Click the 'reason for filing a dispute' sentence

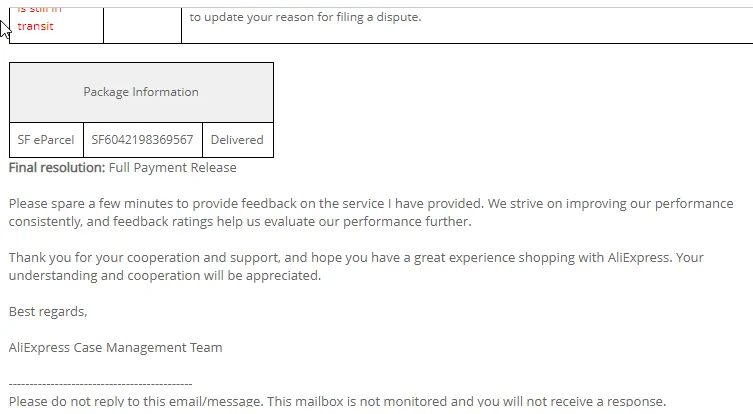pyautogui.click(x=305, y=17)
